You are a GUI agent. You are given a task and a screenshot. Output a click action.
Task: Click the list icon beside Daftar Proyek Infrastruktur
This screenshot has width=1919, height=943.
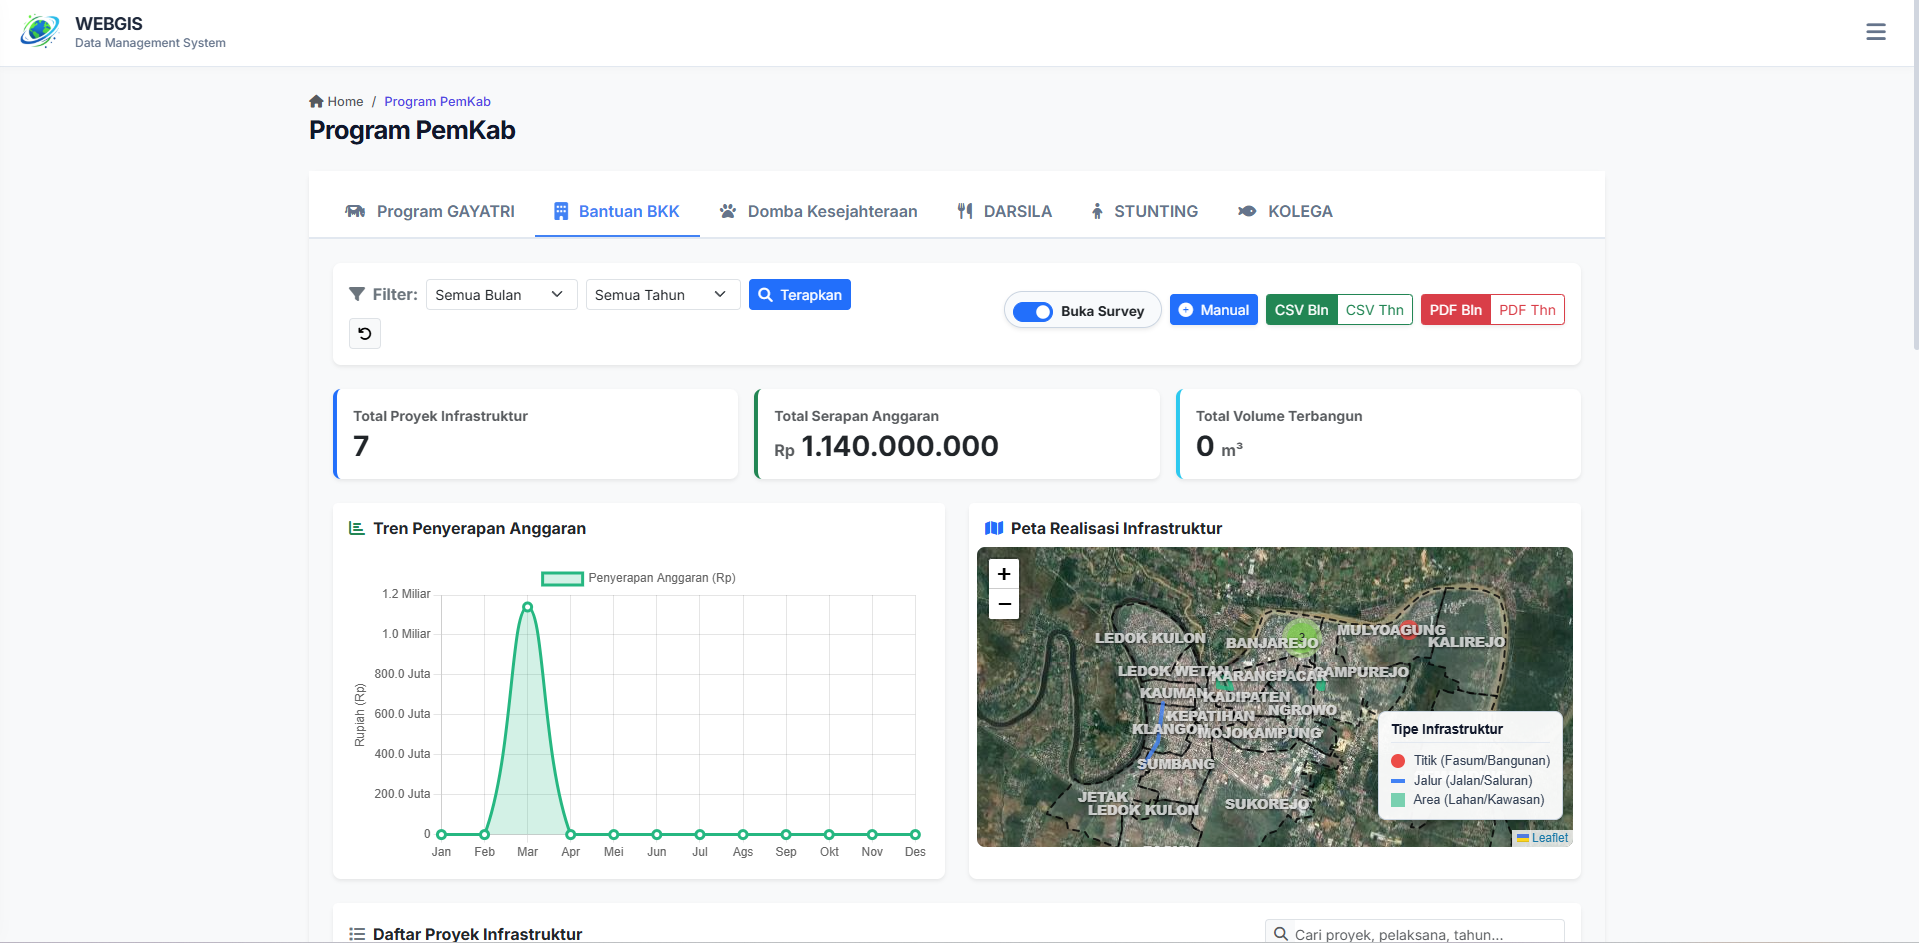pos(355,932)
